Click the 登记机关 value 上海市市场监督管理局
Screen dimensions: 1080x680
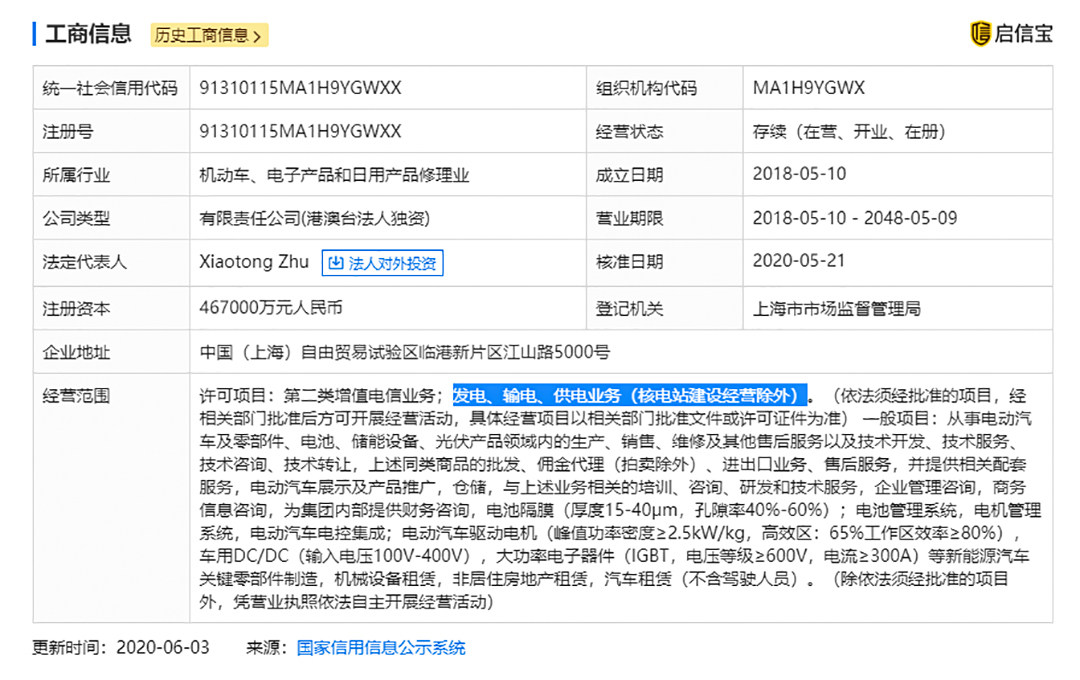point(836,308)
